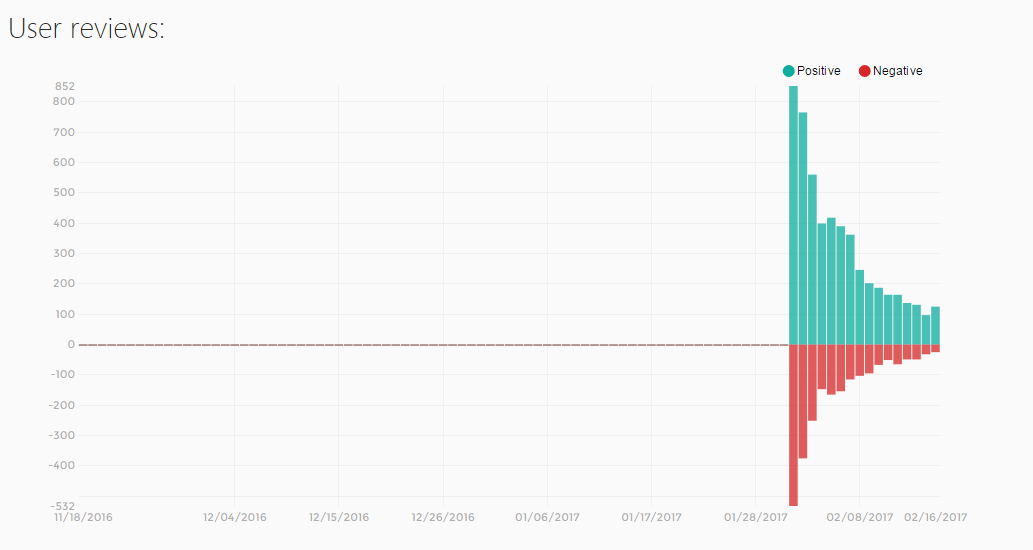Click the -532 minimum y-axis value

click(x=63, y=506)
